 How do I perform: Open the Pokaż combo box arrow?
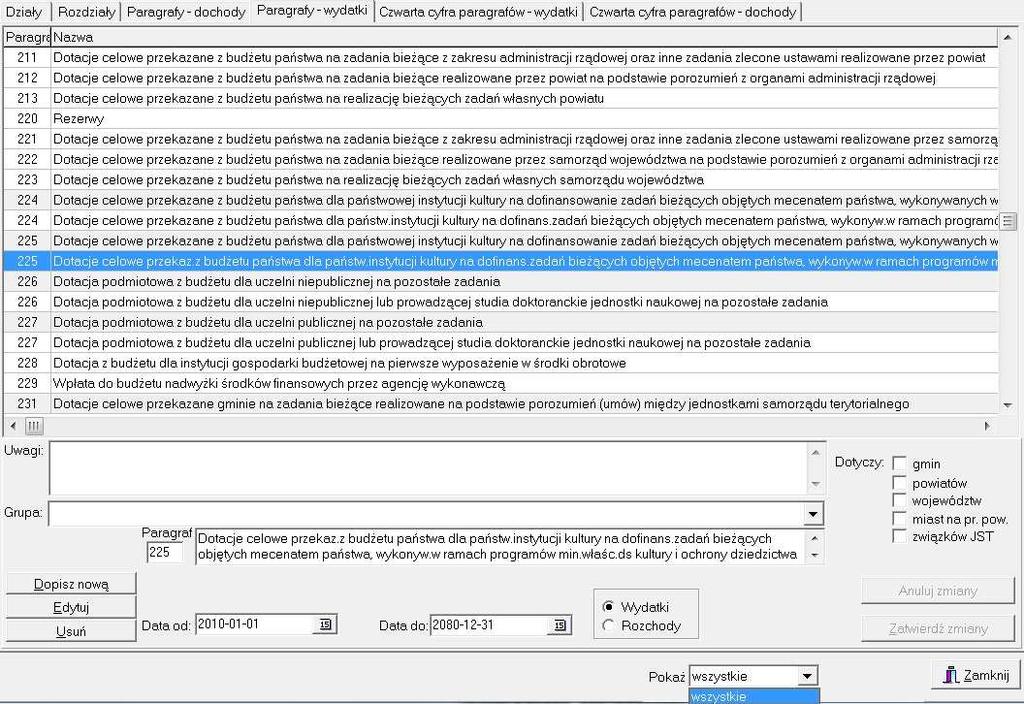807,677
